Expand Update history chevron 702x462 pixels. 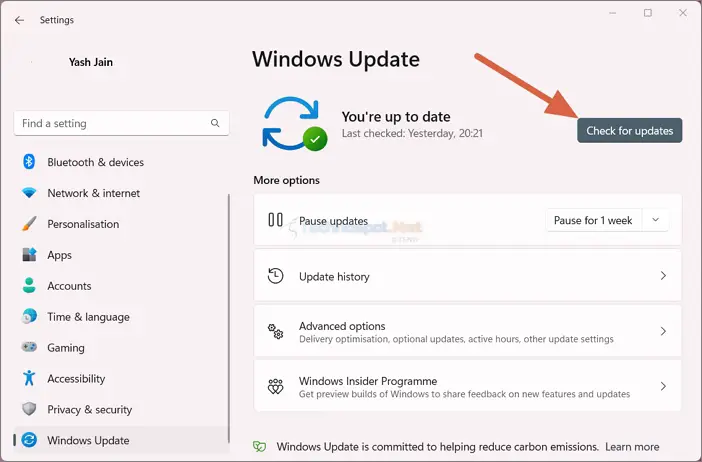[663, 276]
